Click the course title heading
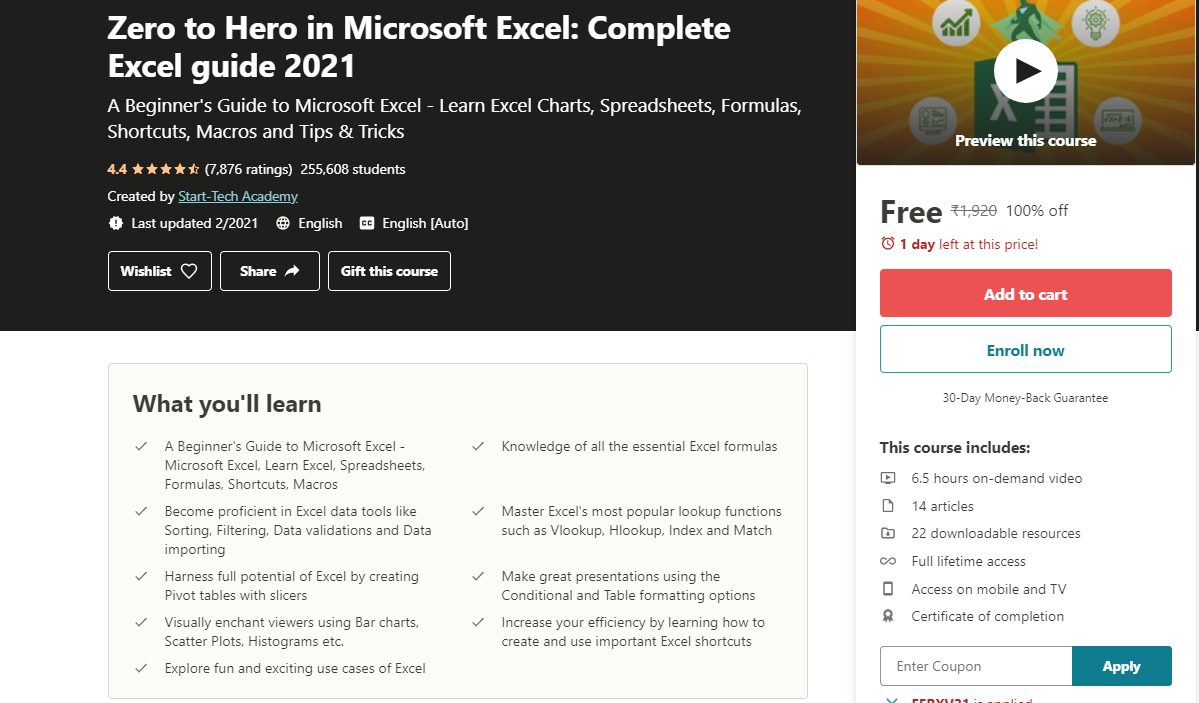 coord(419,47)
